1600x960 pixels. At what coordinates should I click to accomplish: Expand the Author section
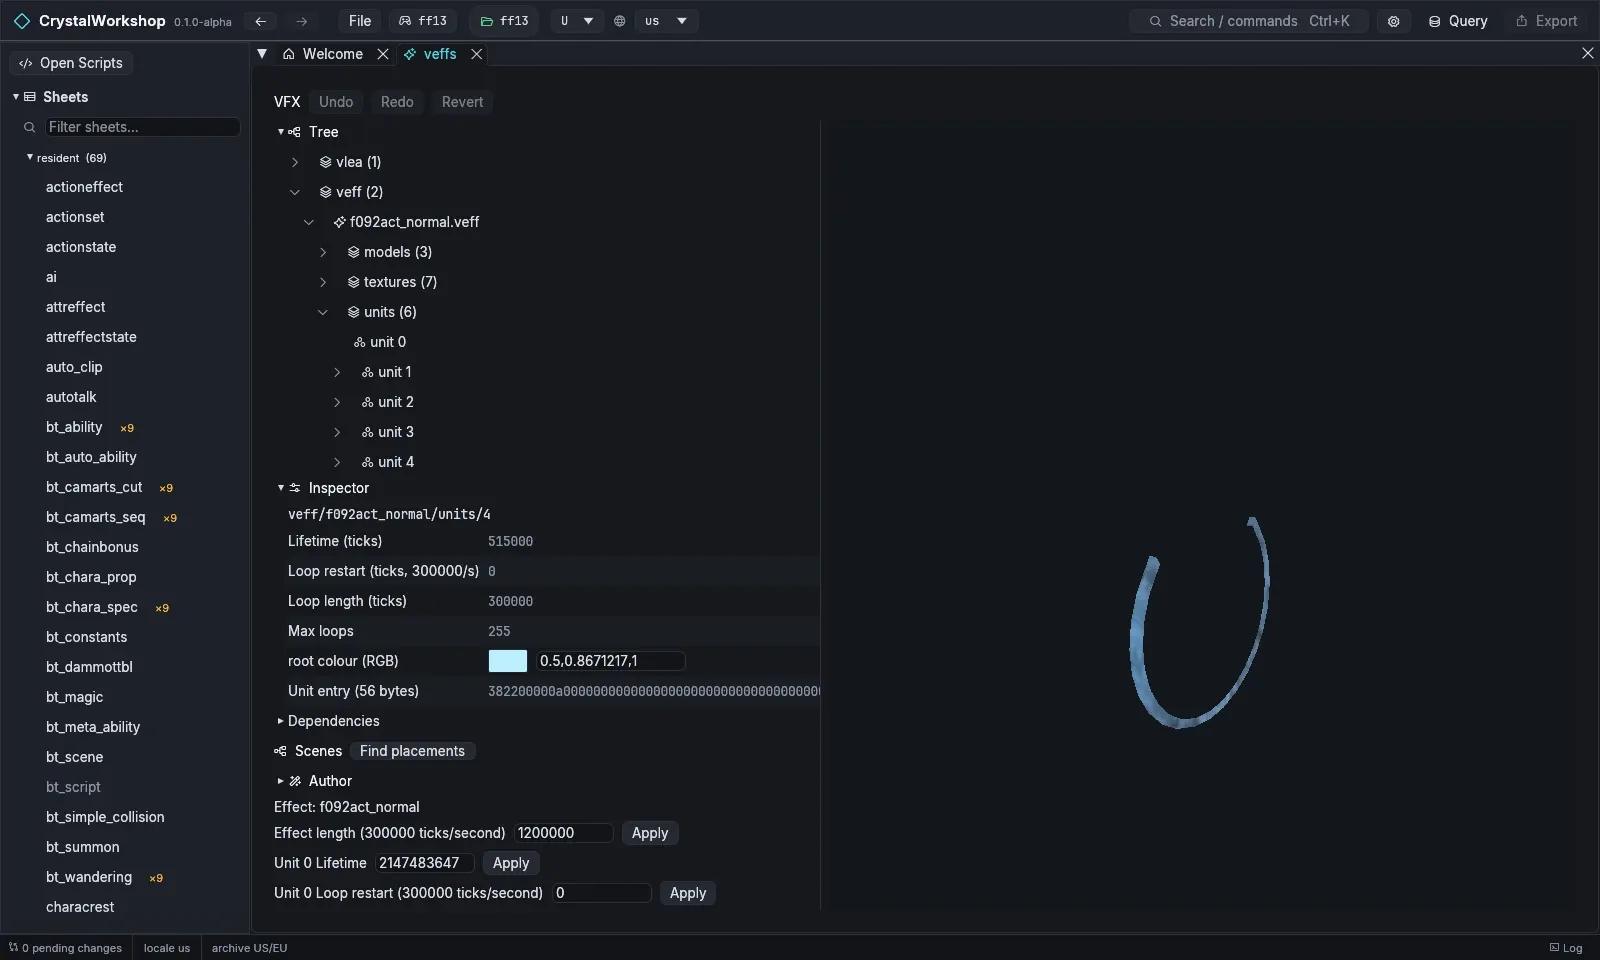[281, 781]
